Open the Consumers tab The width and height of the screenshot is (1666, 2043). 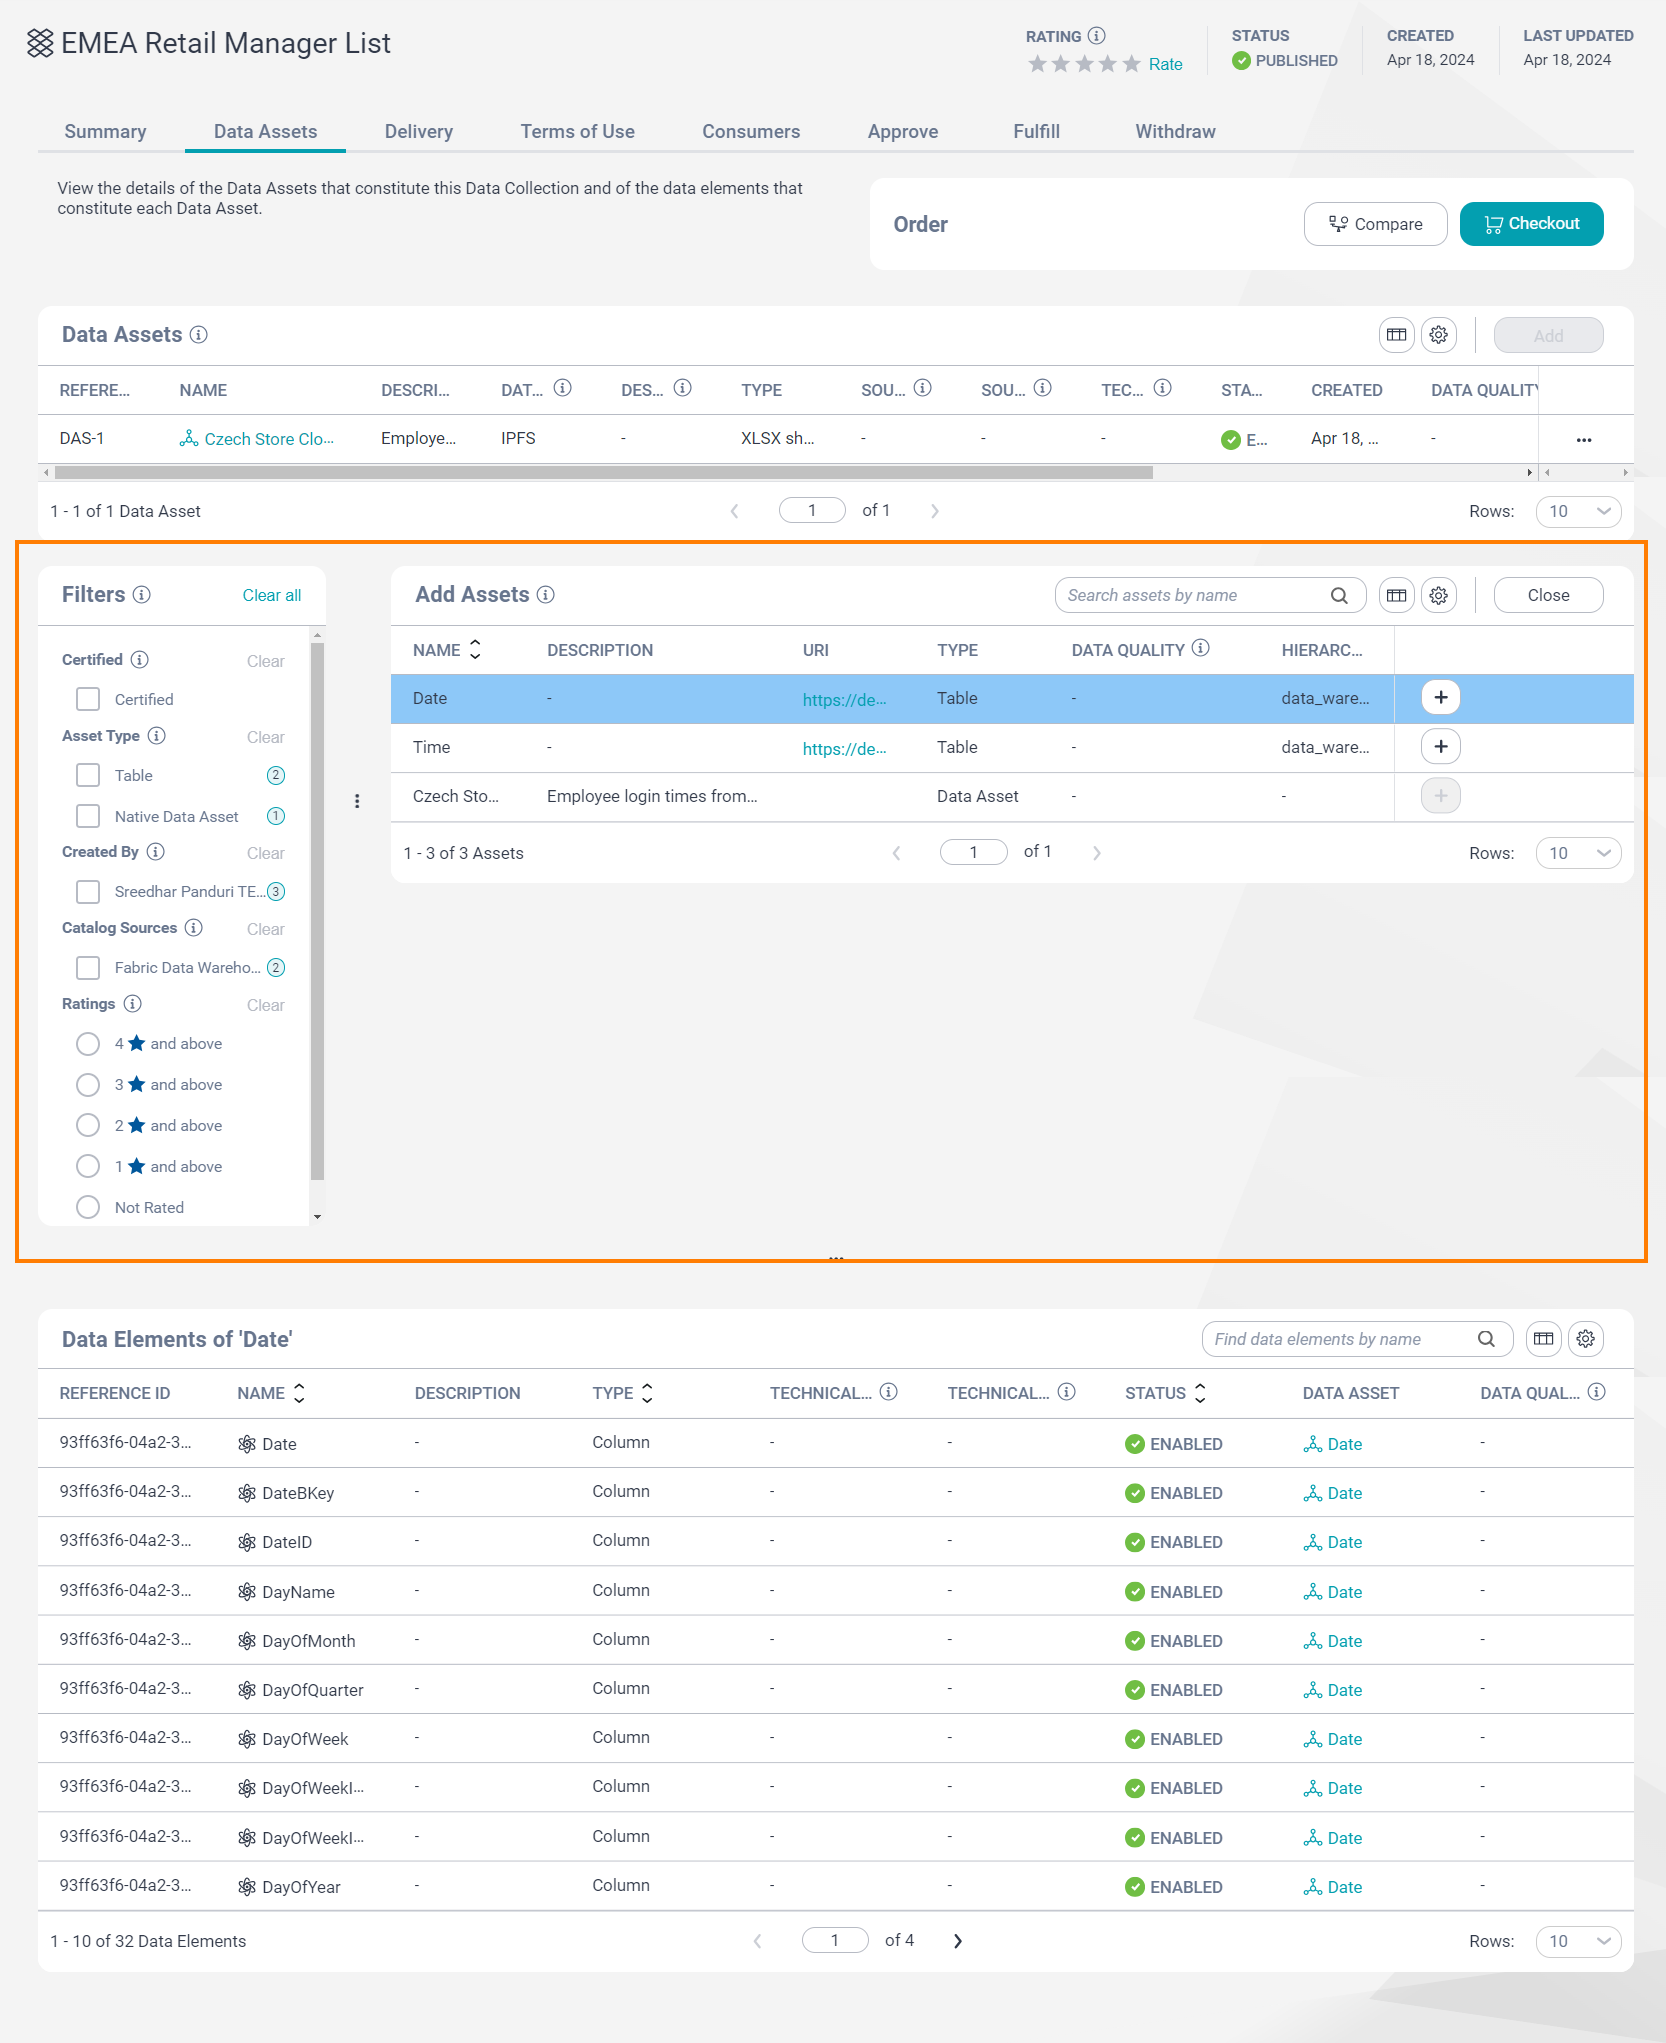pyautogui.click(x=751, y=132)
